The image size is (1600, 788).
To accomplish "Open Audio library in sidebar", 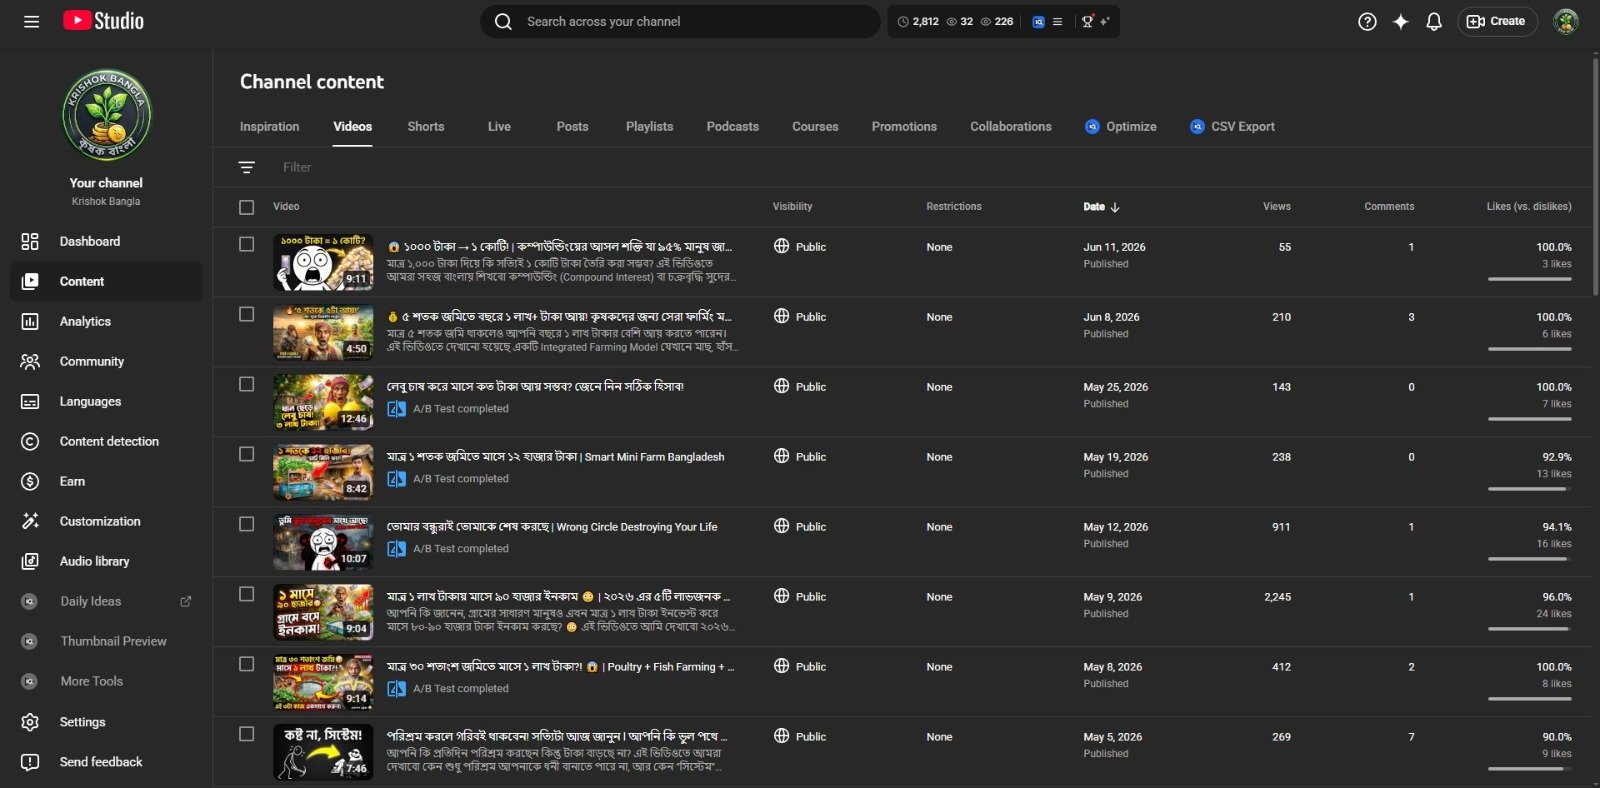I will [106, 561].
